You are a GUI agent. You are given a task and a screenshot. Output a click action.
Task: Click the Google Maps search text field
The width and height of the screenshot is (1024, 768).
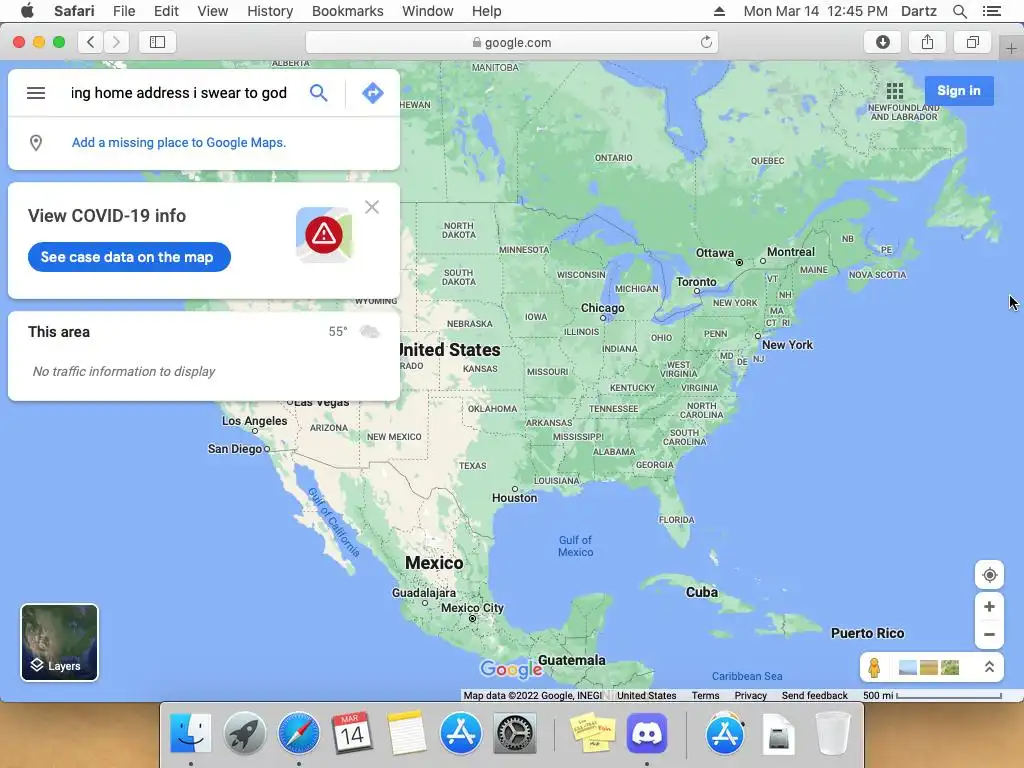click(179, 93)
